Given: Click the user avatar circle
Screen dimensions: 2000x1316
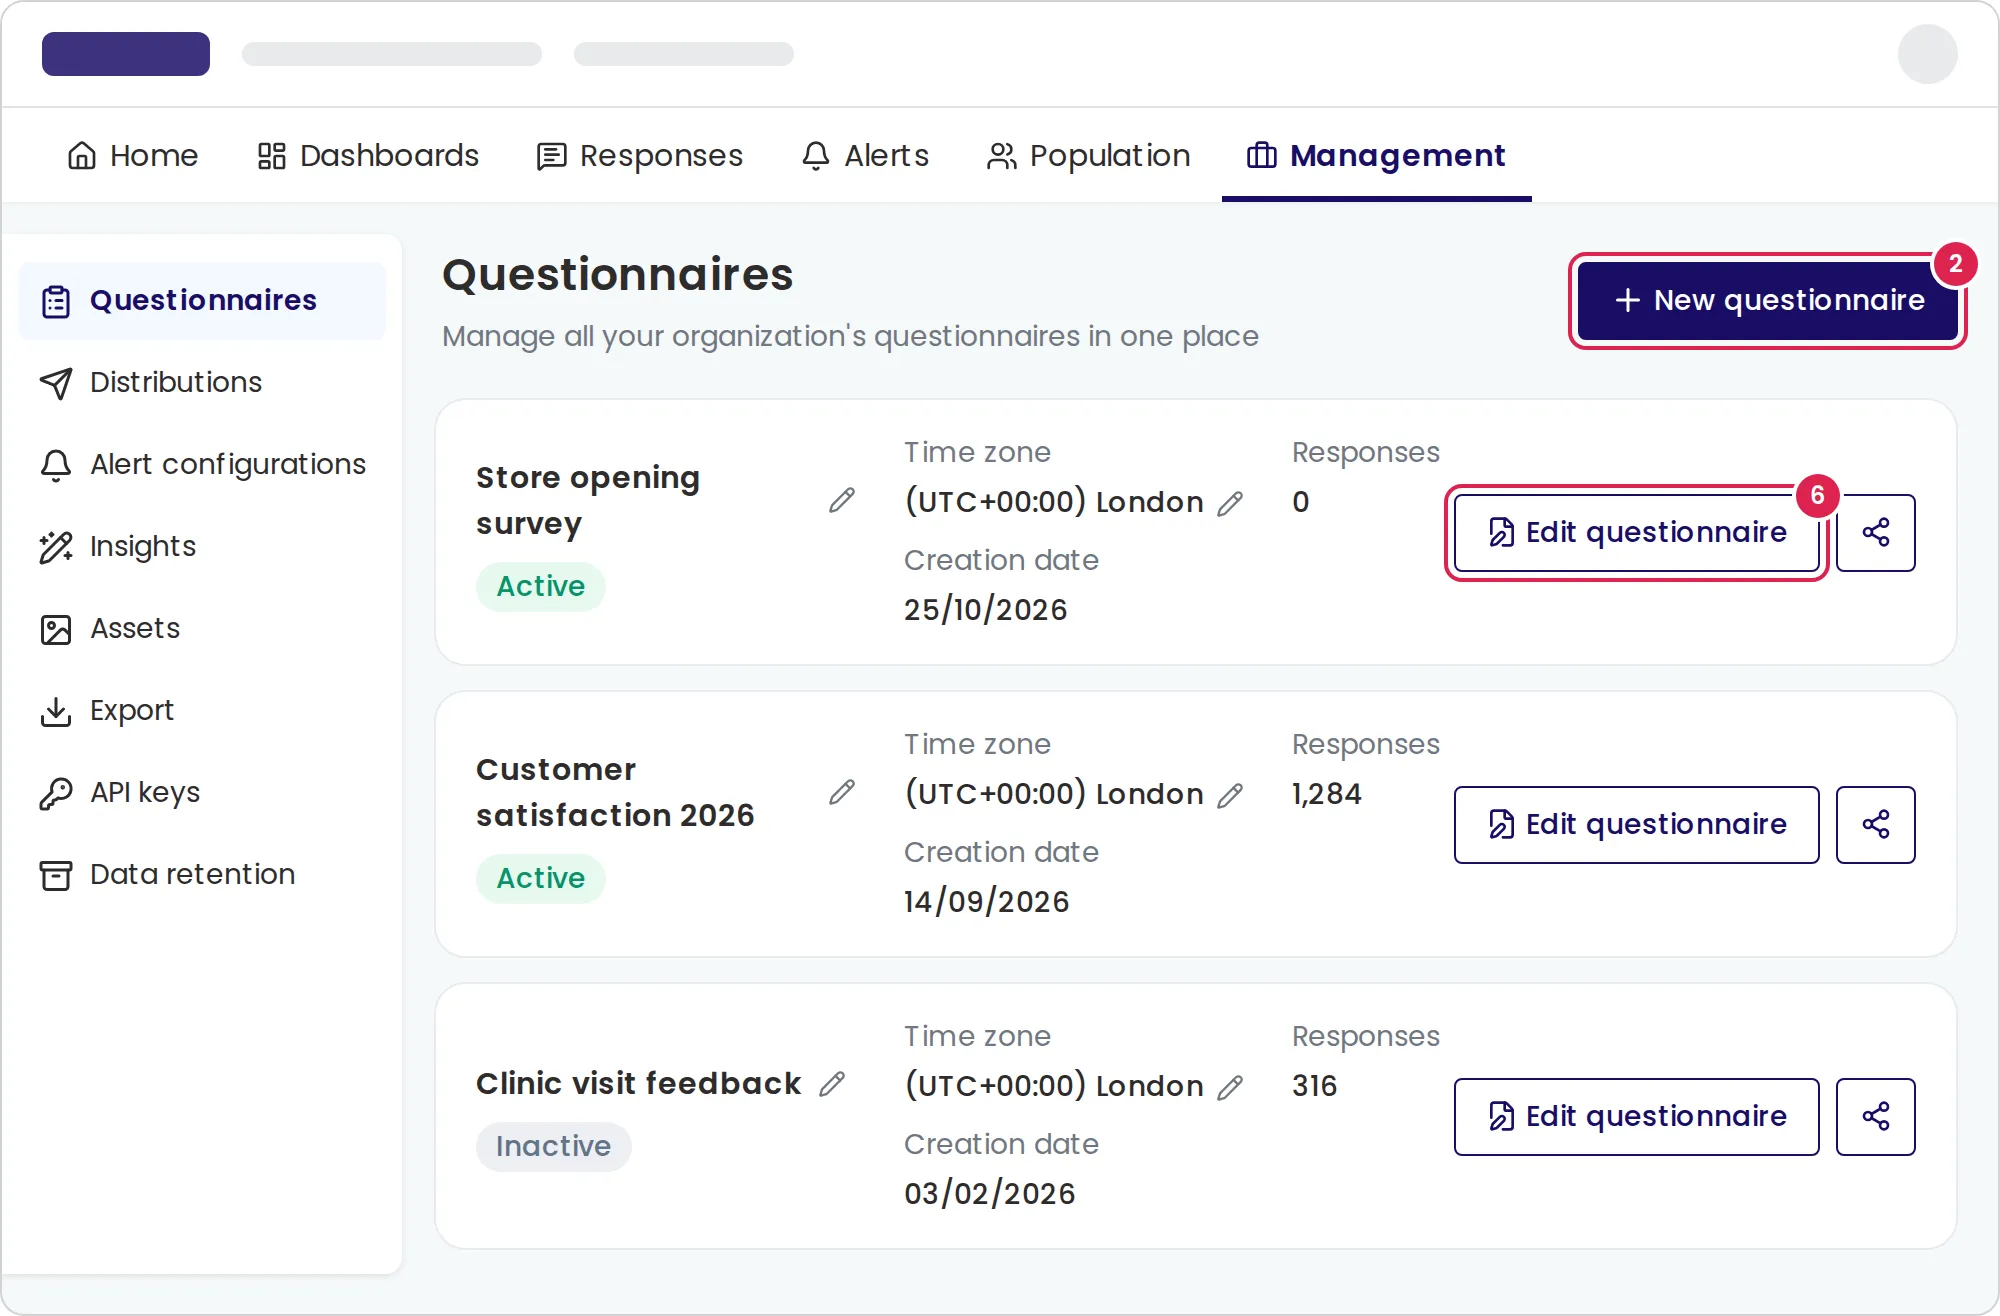Looking at the screenshot, I should (x=1927, y=54).
